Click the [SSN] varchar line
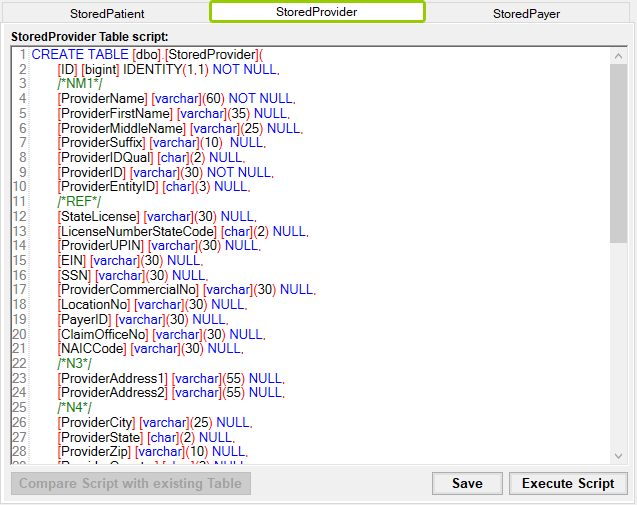The image size is (637, 505). [133, 275]
